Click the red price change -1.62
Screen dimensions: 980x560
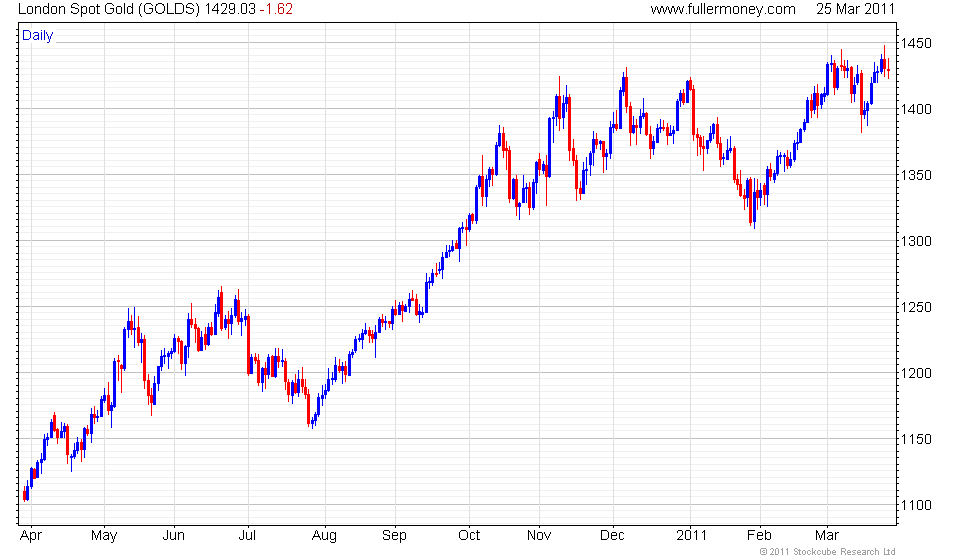coord(276,9)
